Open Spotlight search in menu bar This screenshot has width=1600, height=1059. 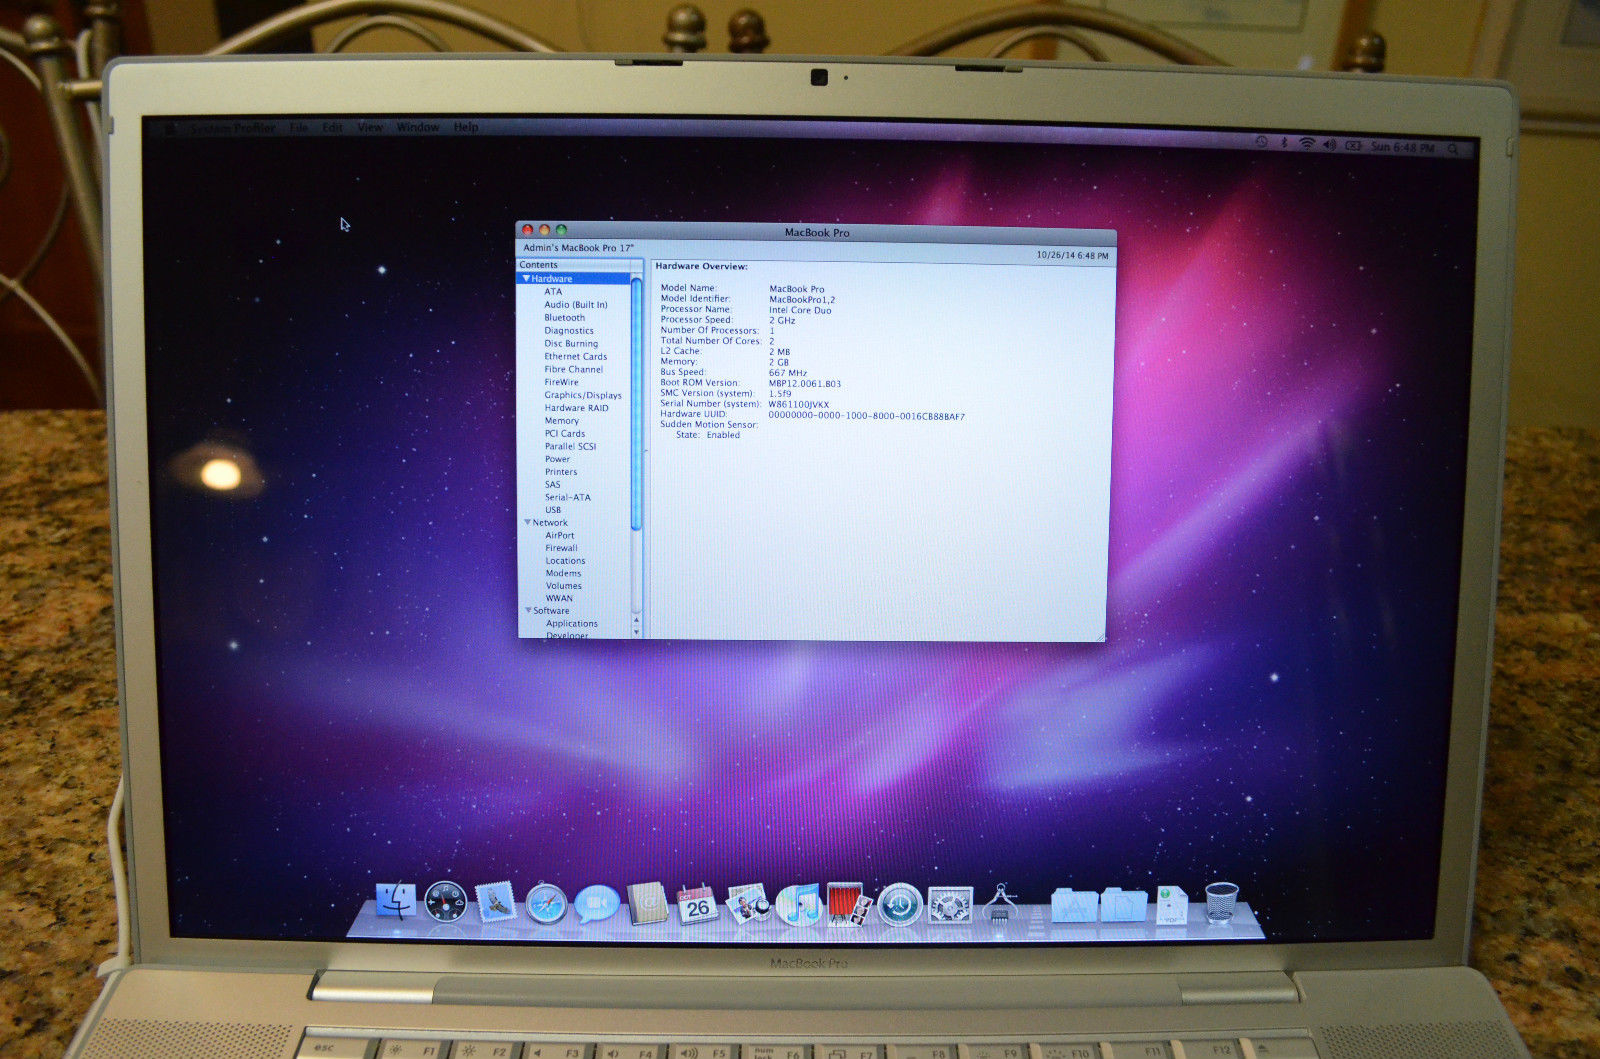click(1453, 147)
